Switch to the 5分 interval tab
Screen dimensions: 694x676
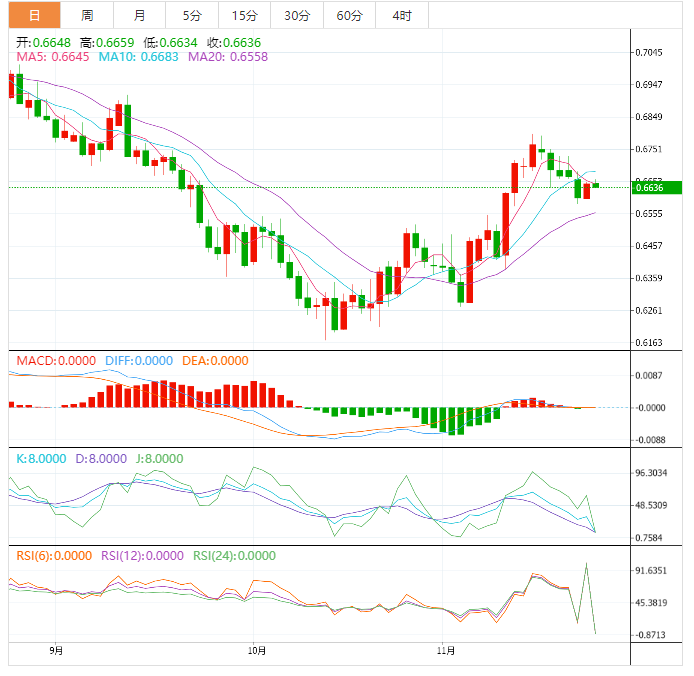pos(191,15)
